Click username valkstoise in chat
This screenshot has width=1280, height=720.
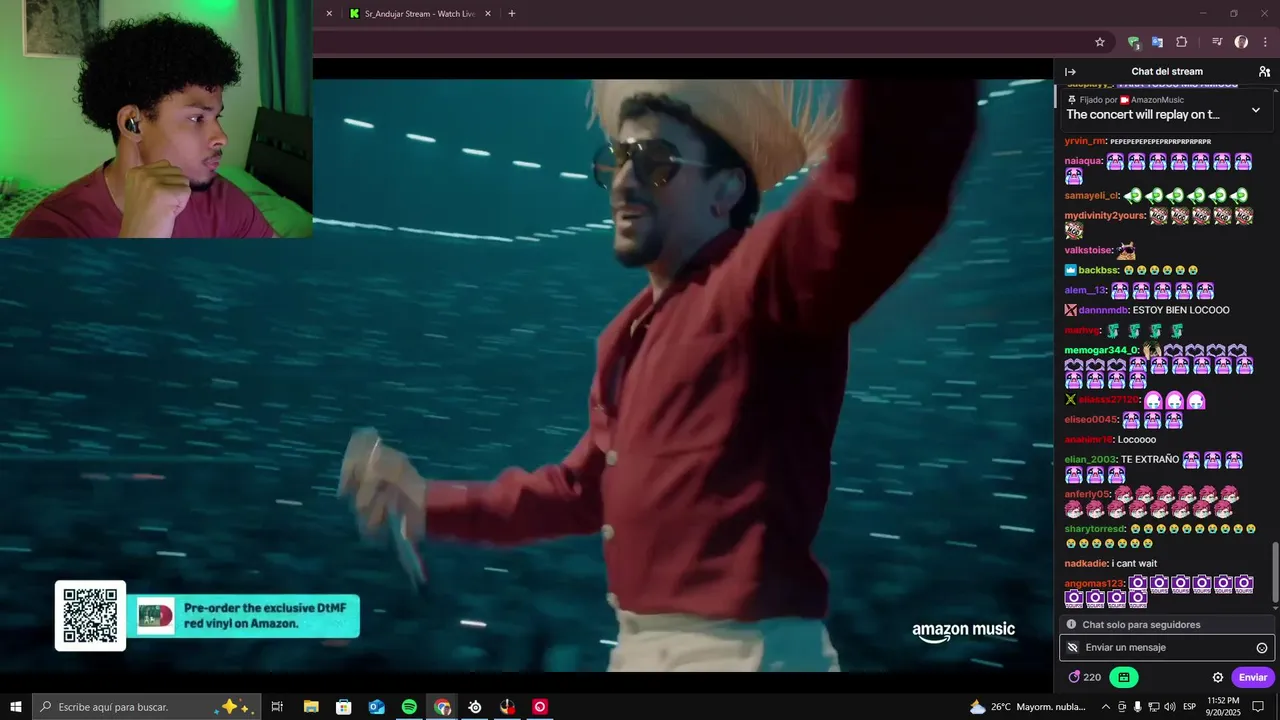click(x=1088, y=250)
